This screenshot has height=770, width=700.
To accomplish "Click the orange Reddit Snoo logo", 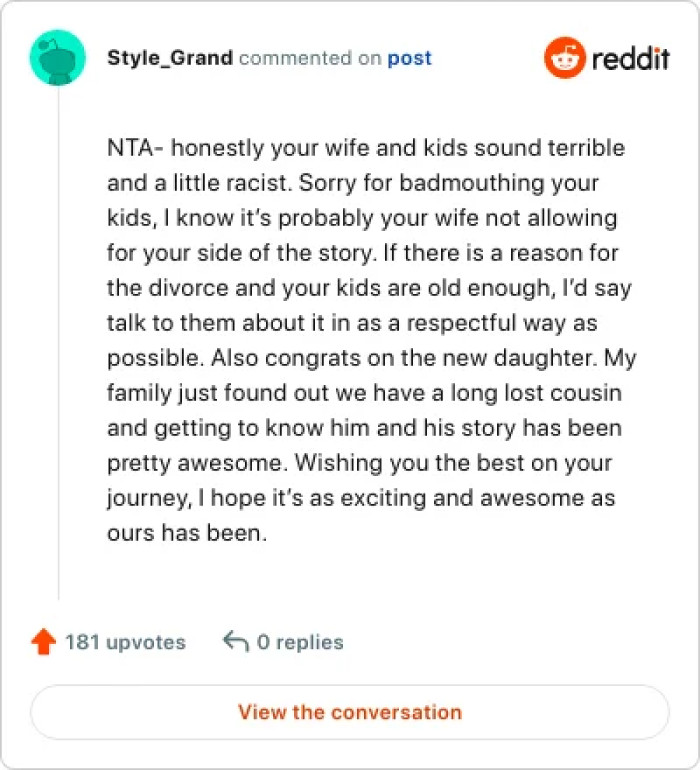I will click(x=564, y=57).
